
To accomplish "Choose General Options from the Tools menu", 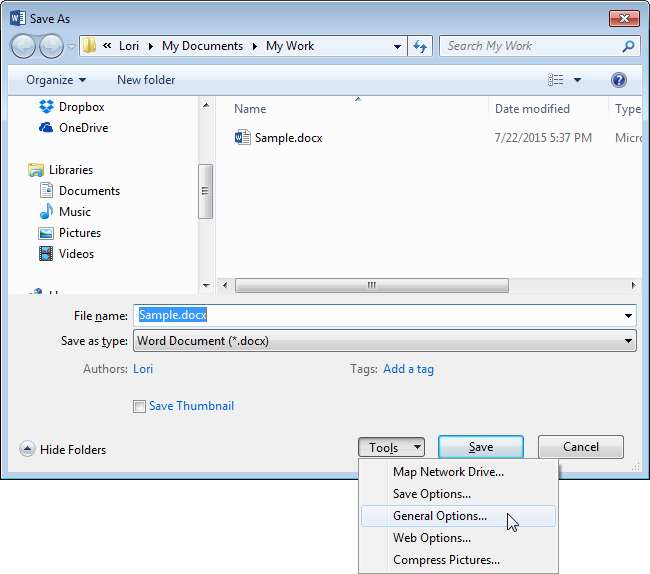I will pyautogui.click(x=440, y=516).
